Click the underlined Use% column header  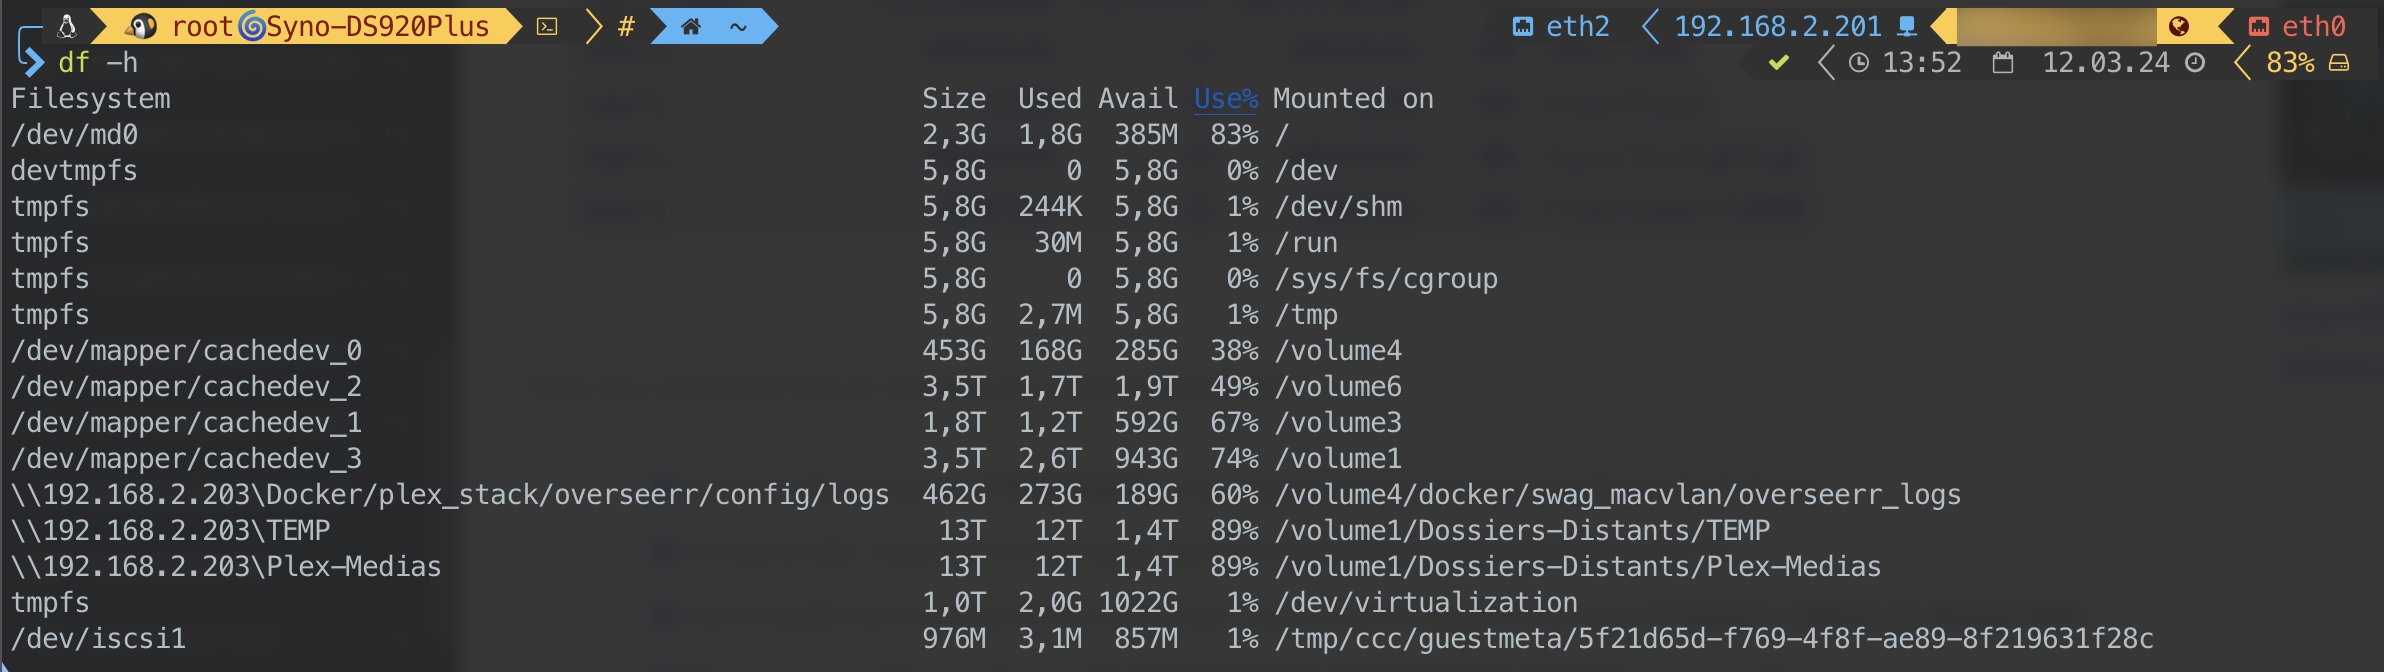pyautogui.click(x=1226, y=99)
